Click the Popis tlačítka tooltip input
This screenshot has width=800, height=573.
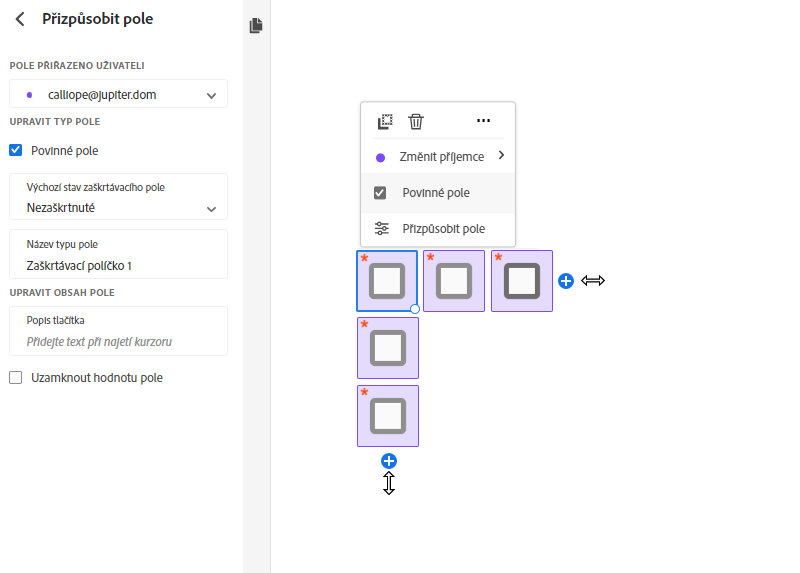click(119, 342)
